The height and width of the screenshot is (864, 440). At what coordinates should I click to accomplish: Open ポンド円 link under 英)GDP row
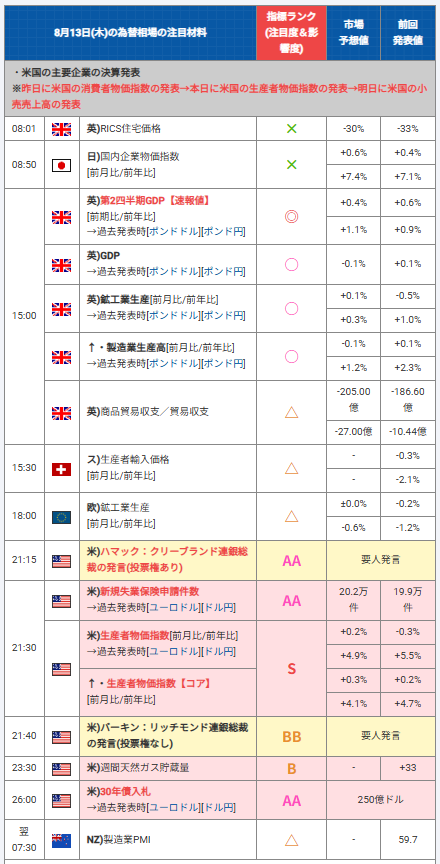222,271
